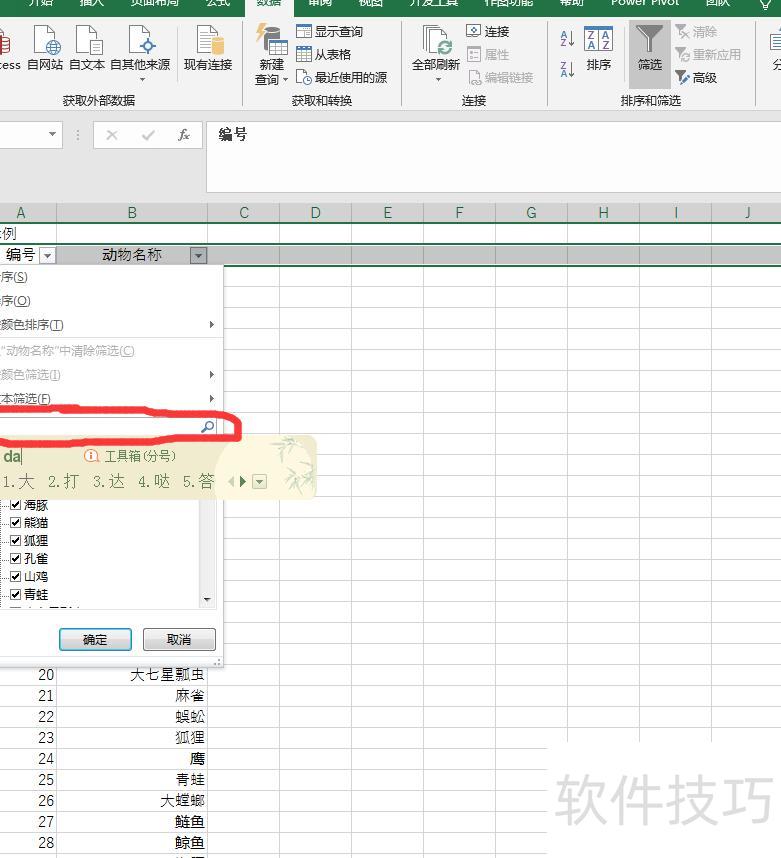Click cell containing 麻雀
The height and width of the screenshot is (858, 781).
(x=132, y=696)
